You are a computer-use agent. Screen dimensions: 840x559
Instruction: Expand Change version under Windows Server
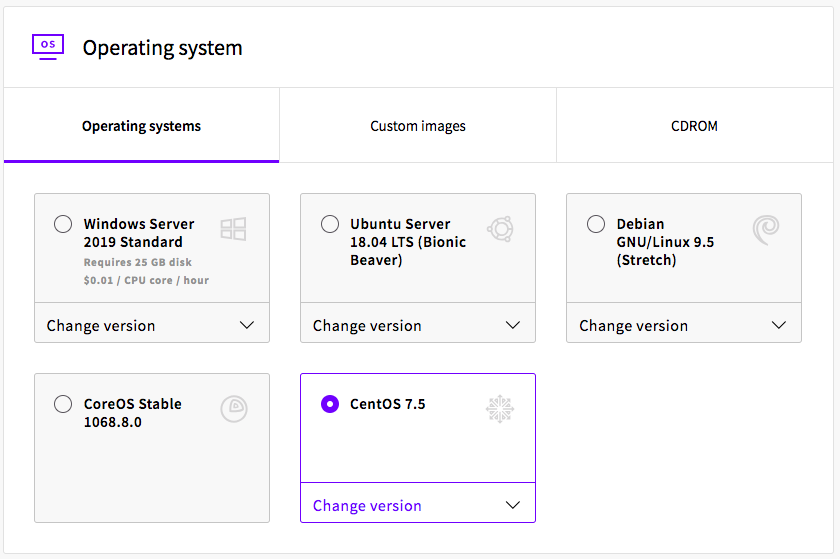click(152, 323)
